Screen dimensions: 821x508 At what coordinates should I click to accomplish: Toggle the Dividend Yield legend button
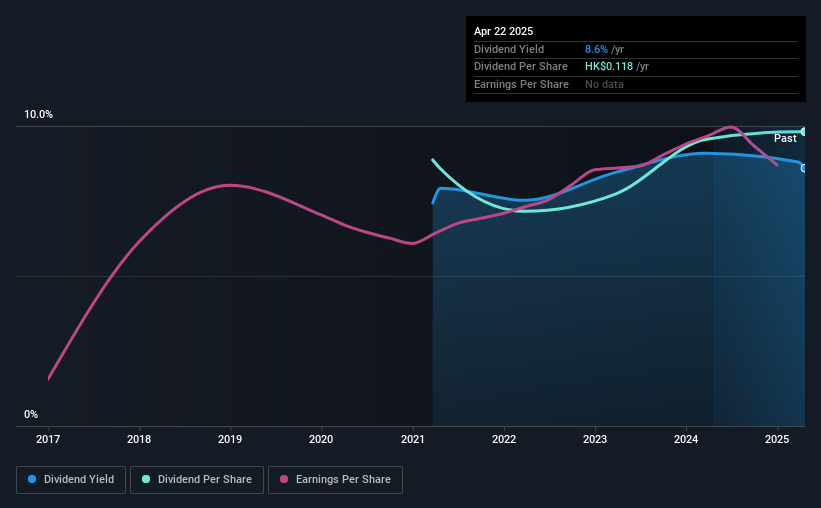[71, 480]
